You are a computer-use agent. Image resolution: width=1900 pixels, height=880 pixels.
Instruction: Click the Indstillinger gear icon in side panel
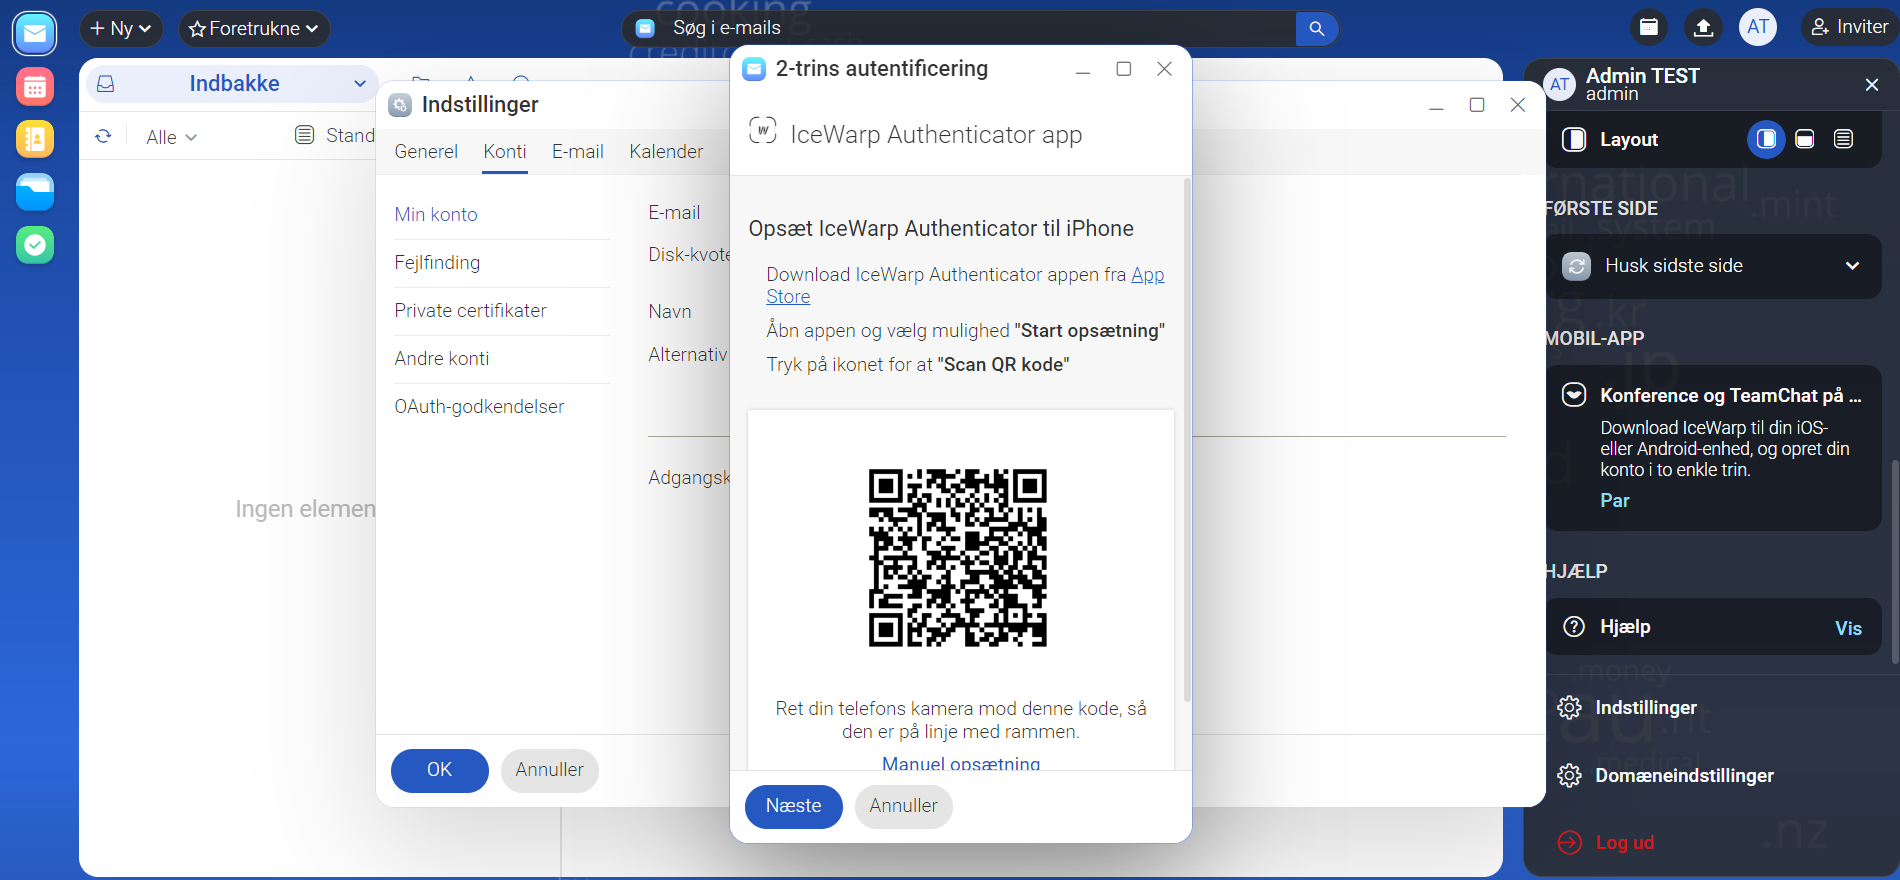[1570, 708]
